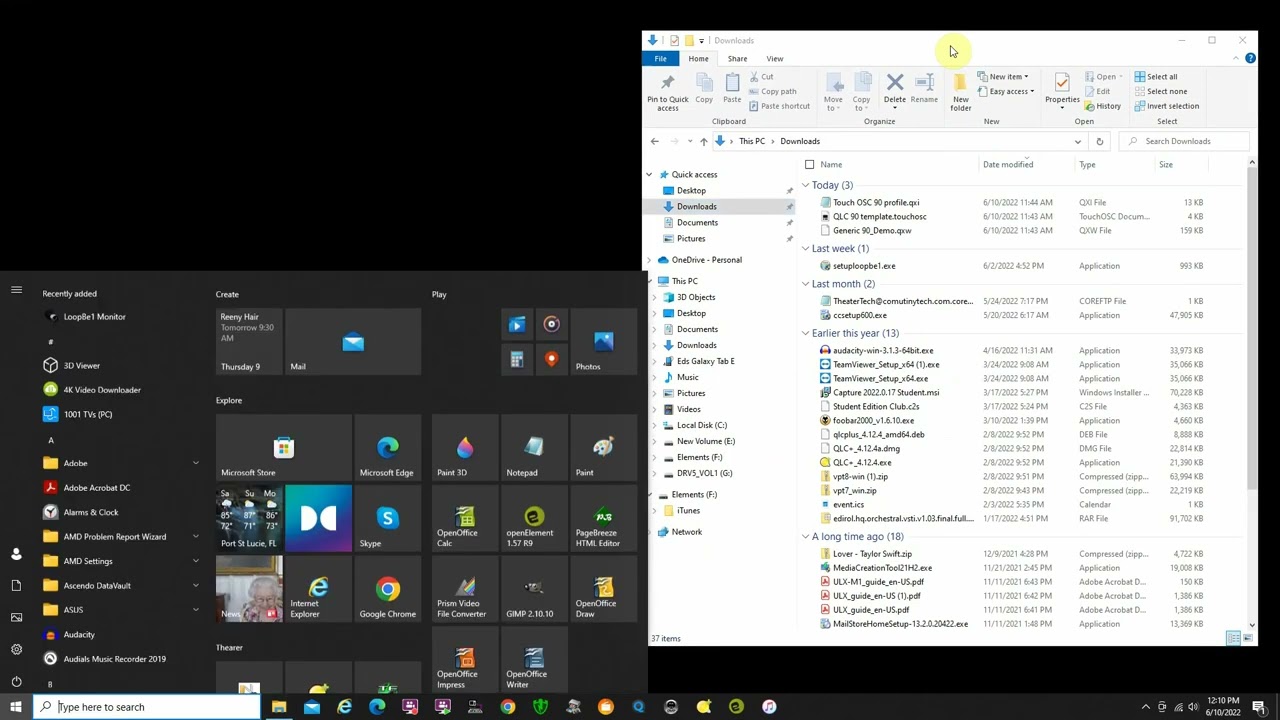1280x720 pixels.
Task: Sort files by the Size column
Action: pos(1181,164)
